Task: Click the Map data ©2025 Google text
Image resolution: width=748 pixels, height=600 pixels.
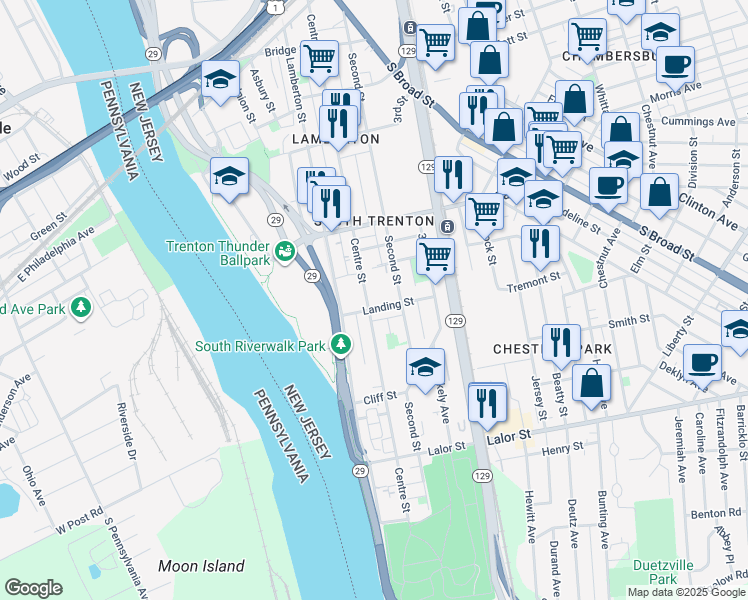Action: (x=686, y=593)
